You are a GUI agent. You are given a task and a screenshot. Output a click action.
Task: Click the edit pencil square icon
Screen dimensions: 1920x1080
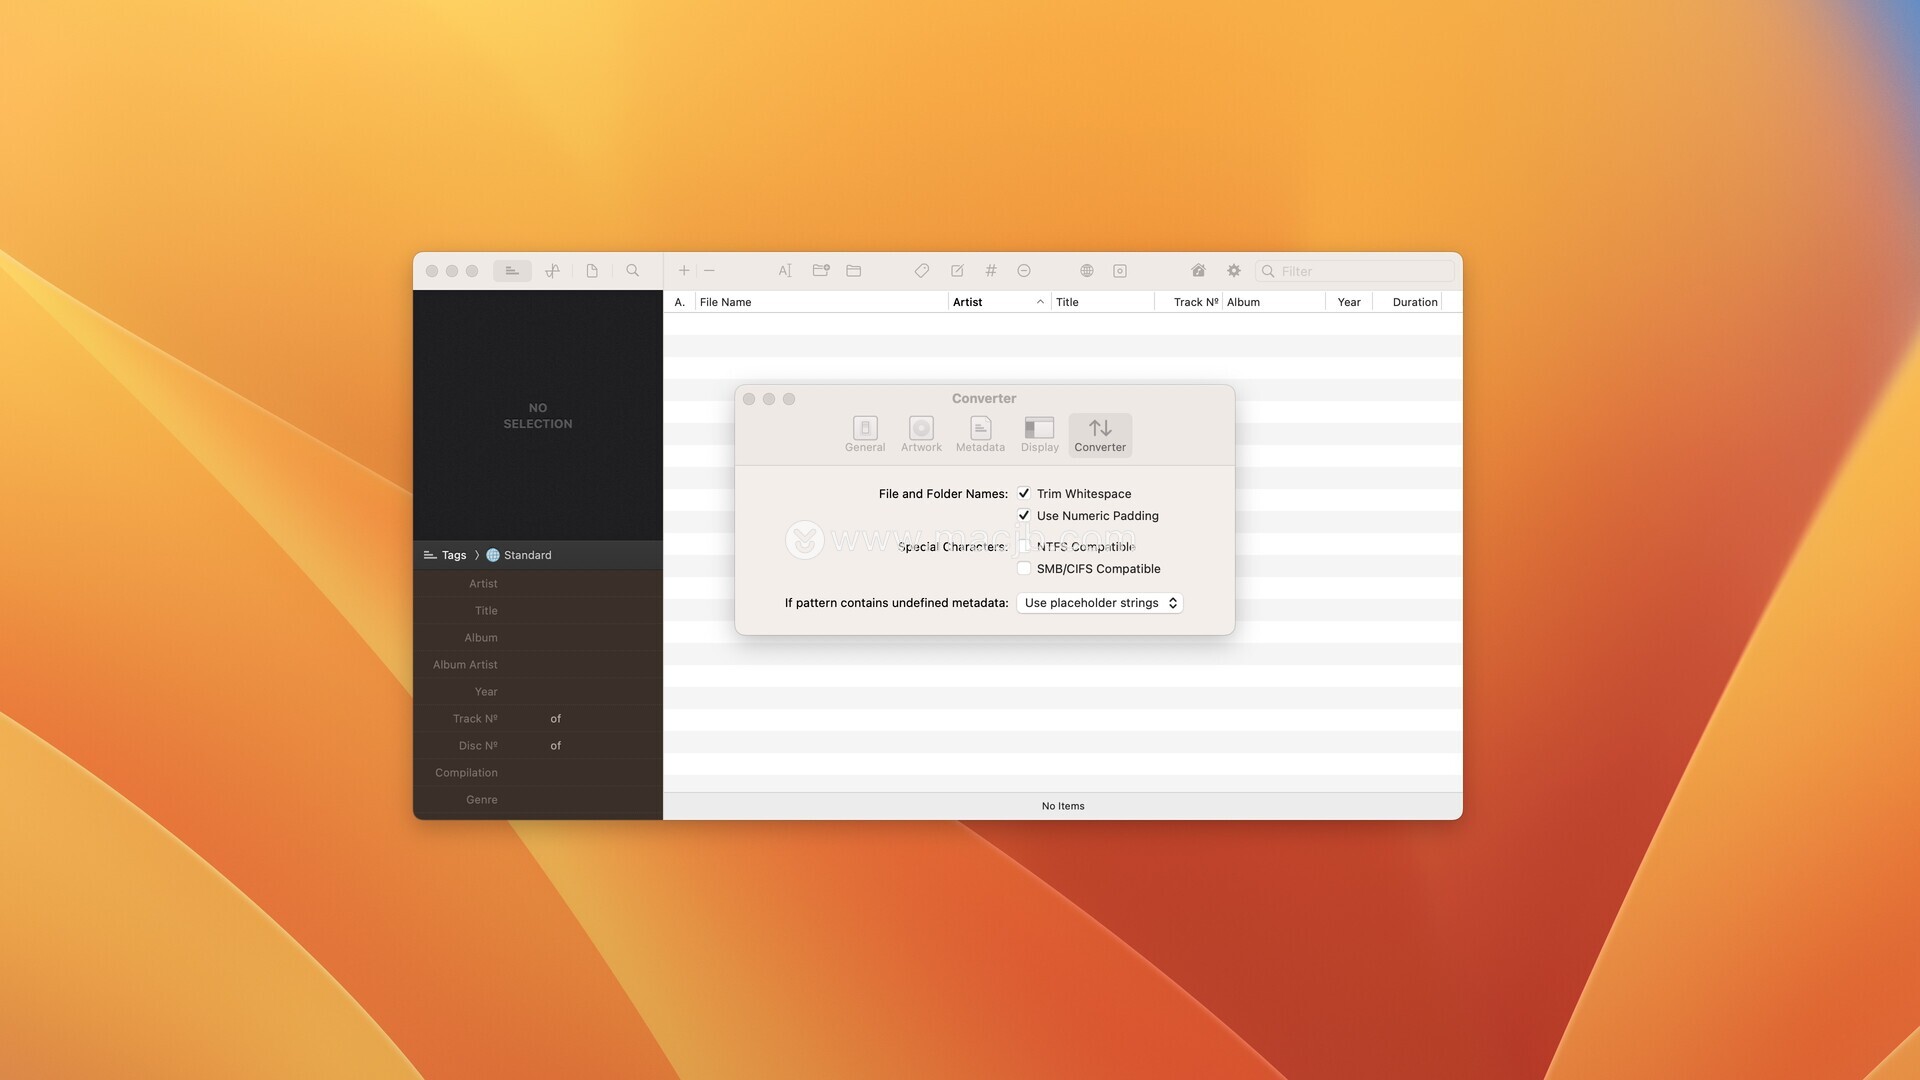[x=957, y=271]
